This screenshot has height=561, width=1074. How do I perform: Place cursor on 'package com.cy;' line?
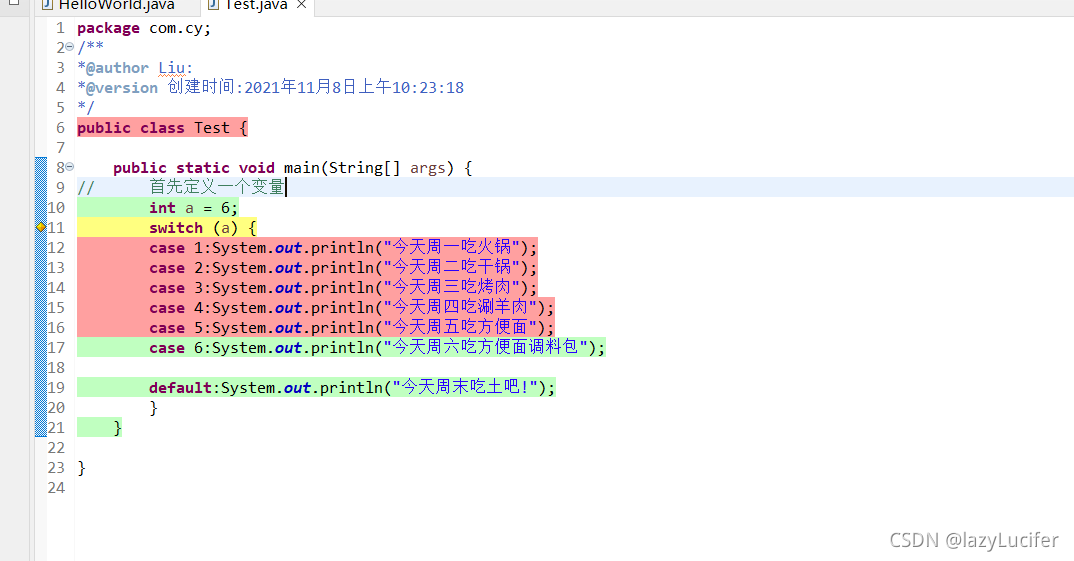point(144,28)
